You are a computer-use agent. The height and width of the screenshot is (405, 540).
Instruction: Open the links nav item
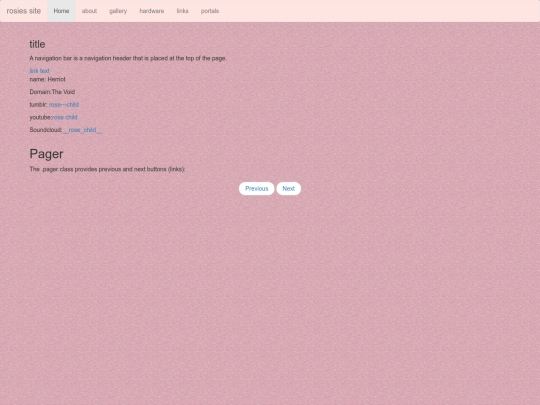coord(183,11)
